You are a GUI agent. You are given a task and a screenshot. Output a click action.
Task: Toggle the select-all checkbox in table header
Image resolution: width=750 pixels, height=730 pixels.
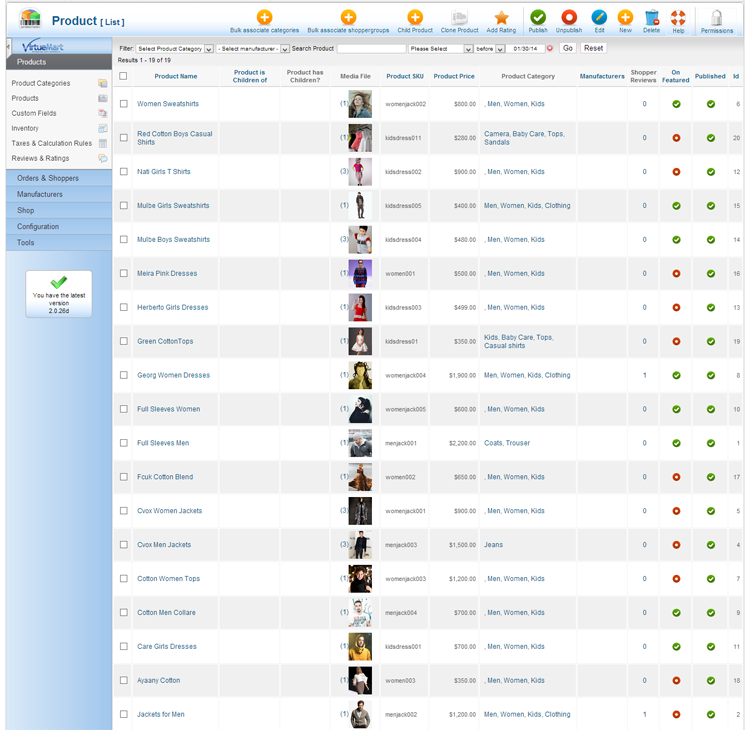(x=124, y=76)
